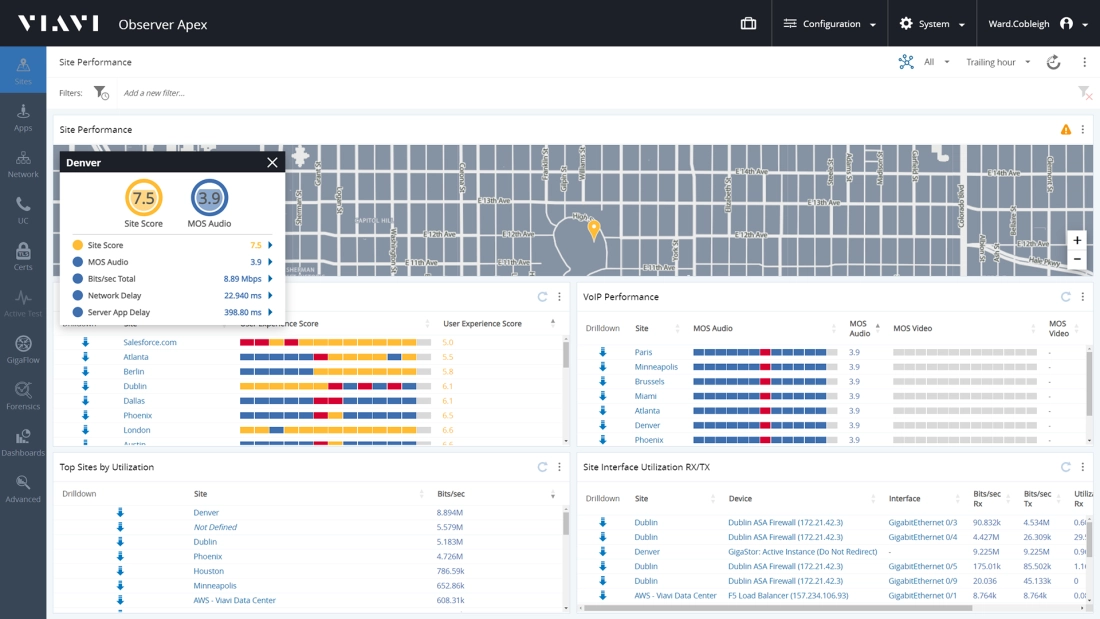This screenshot has height=619, width=1100.
Task: Close the Denver popup
Action: point(272,163)
